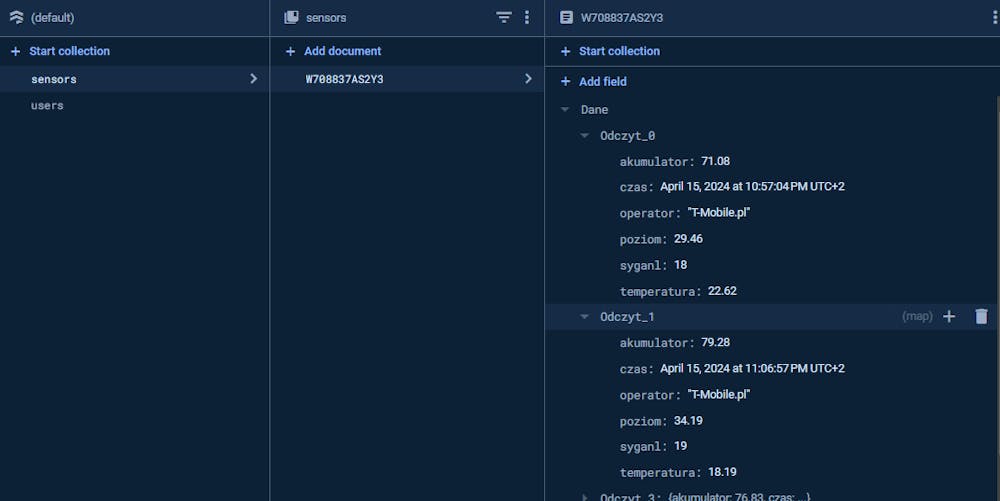1000x501 pixels.
Task: Start collection in the (default) database column
Action: 61,51
